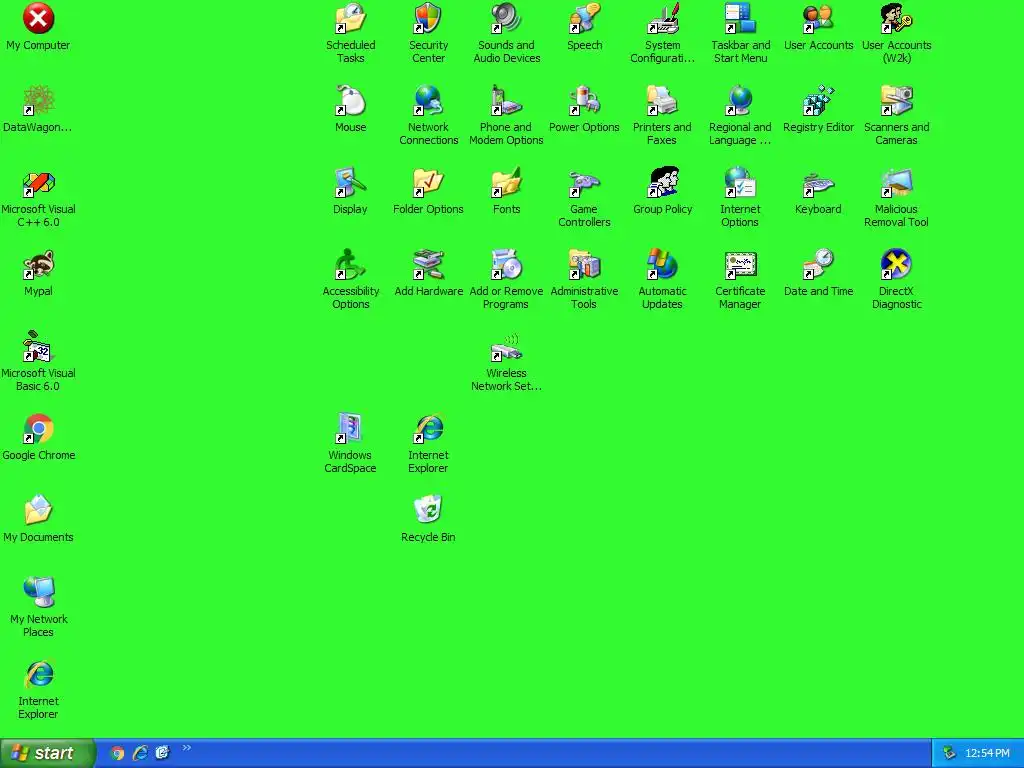1024x768 pixels.
Task: Select the Network Connections icon
Action: click(x=428, y=101)
